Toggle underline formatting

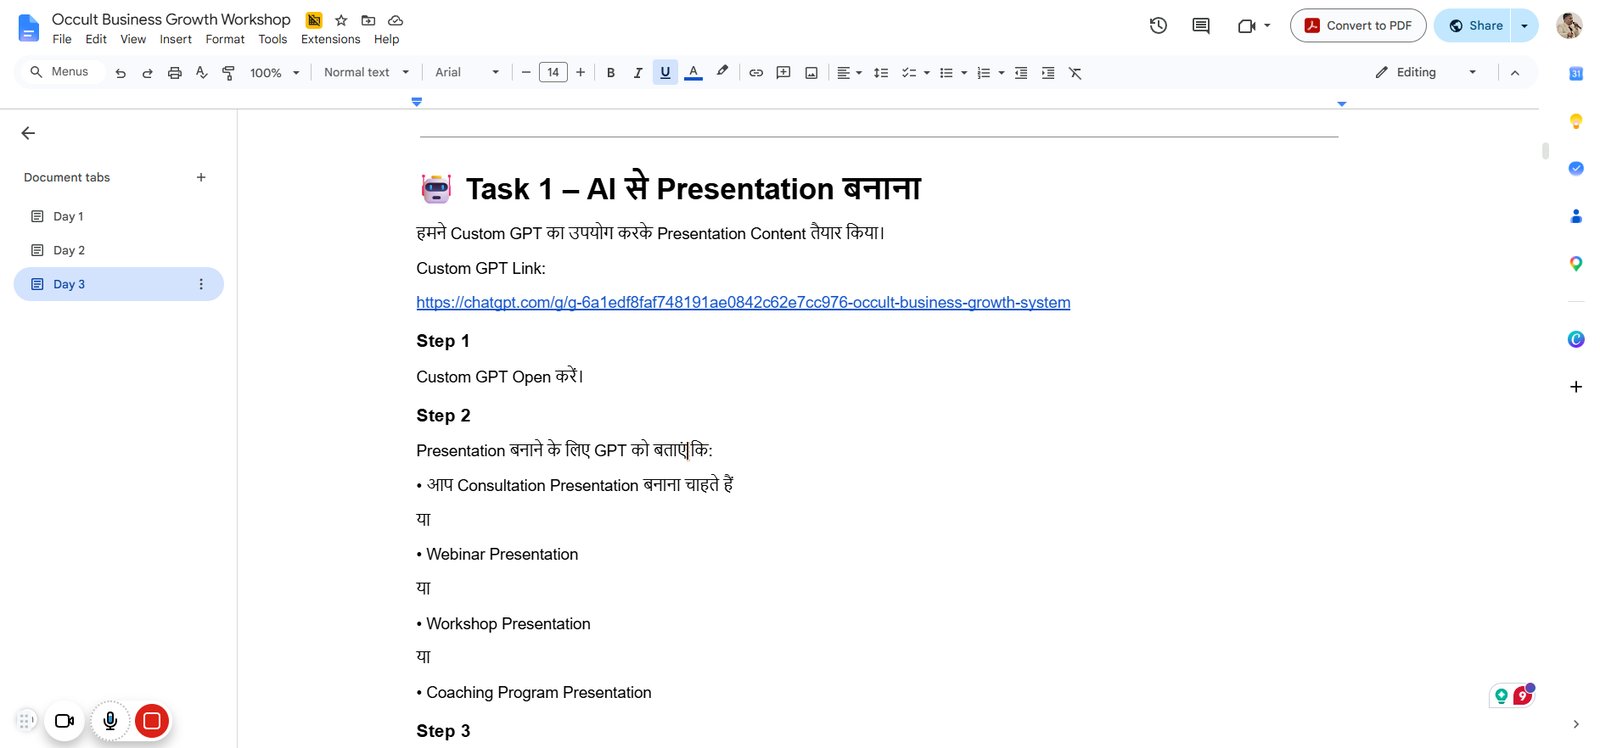(x=665, y=72)
